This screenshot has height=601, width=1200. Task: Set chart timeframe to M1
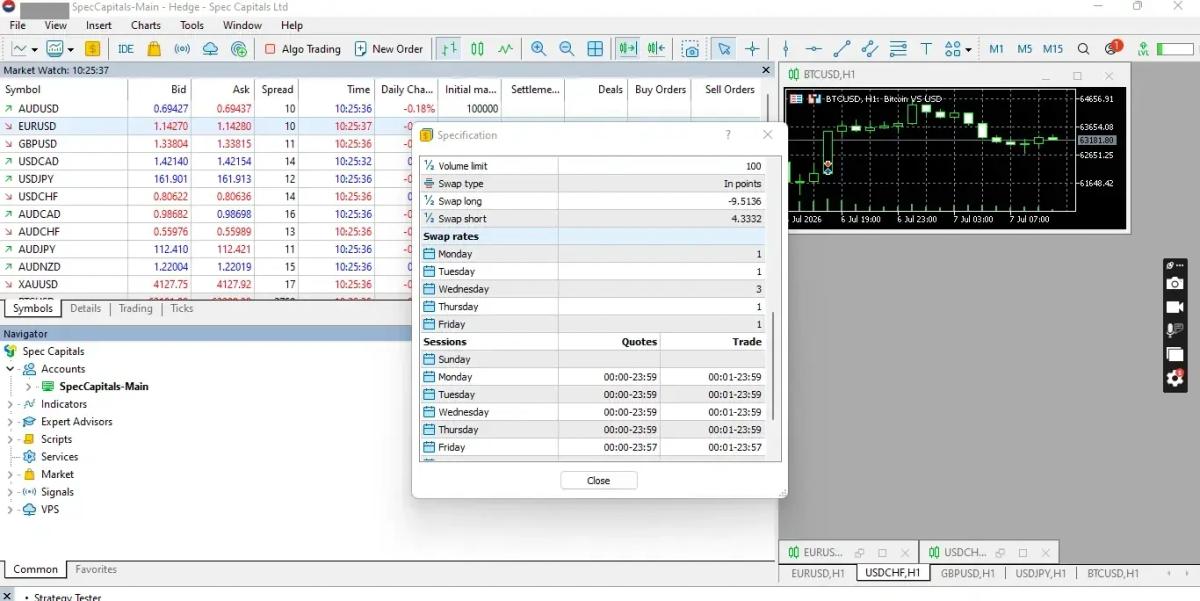tap(997, 48)
